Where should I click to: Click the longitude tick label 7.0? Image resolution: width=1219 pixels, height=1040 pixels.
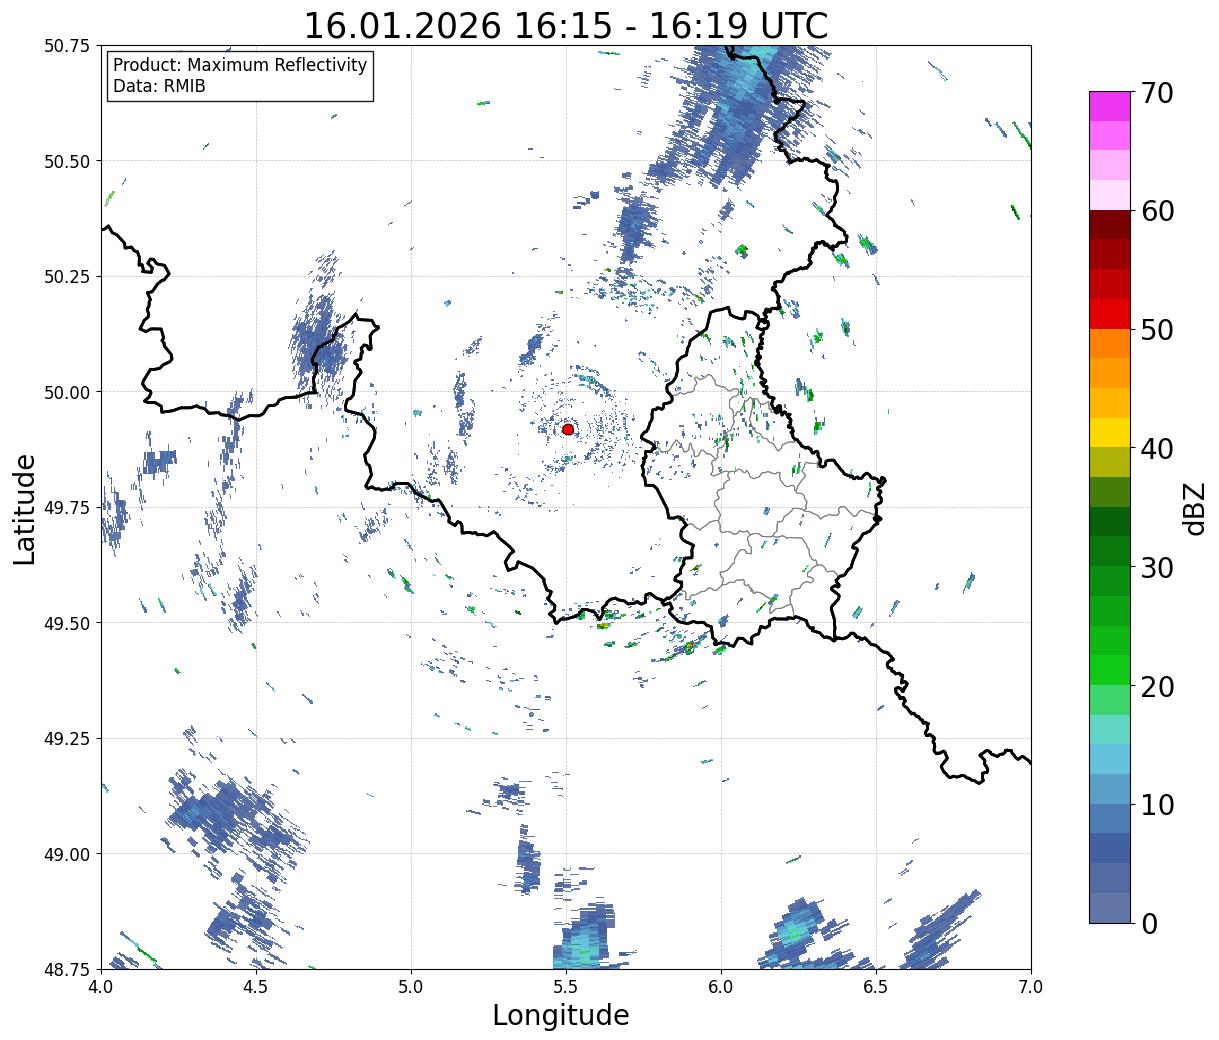(1031, 986)
